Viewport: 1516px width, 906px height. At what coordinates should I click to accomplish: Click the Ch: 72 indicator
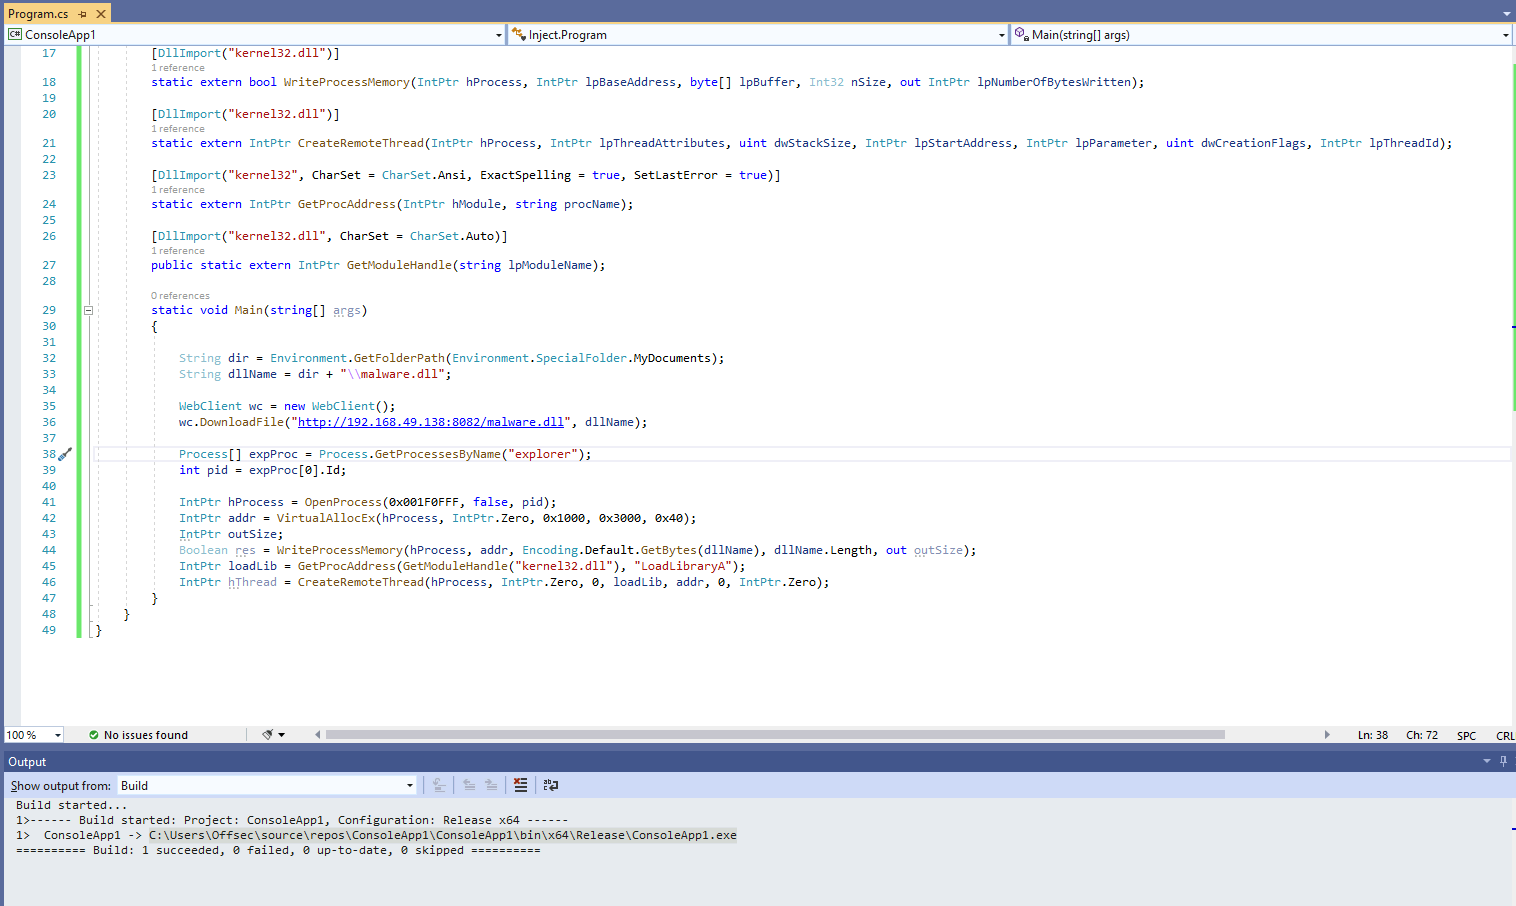tap(1422, 735)
